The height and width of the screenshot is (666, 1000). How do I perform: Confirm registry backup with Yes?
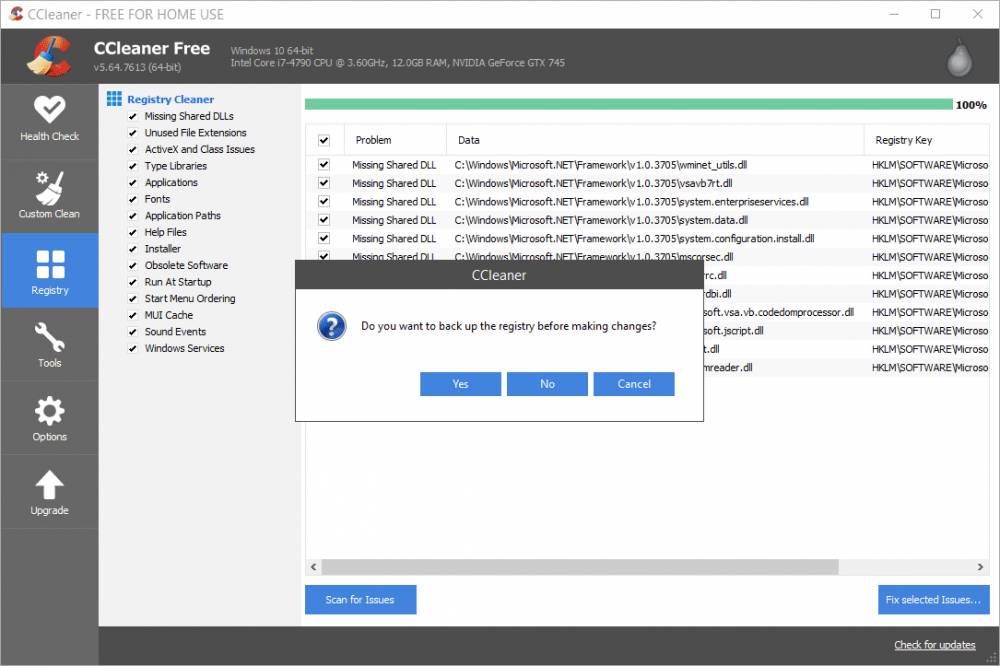pyautogui.click(x=460, y=384)
